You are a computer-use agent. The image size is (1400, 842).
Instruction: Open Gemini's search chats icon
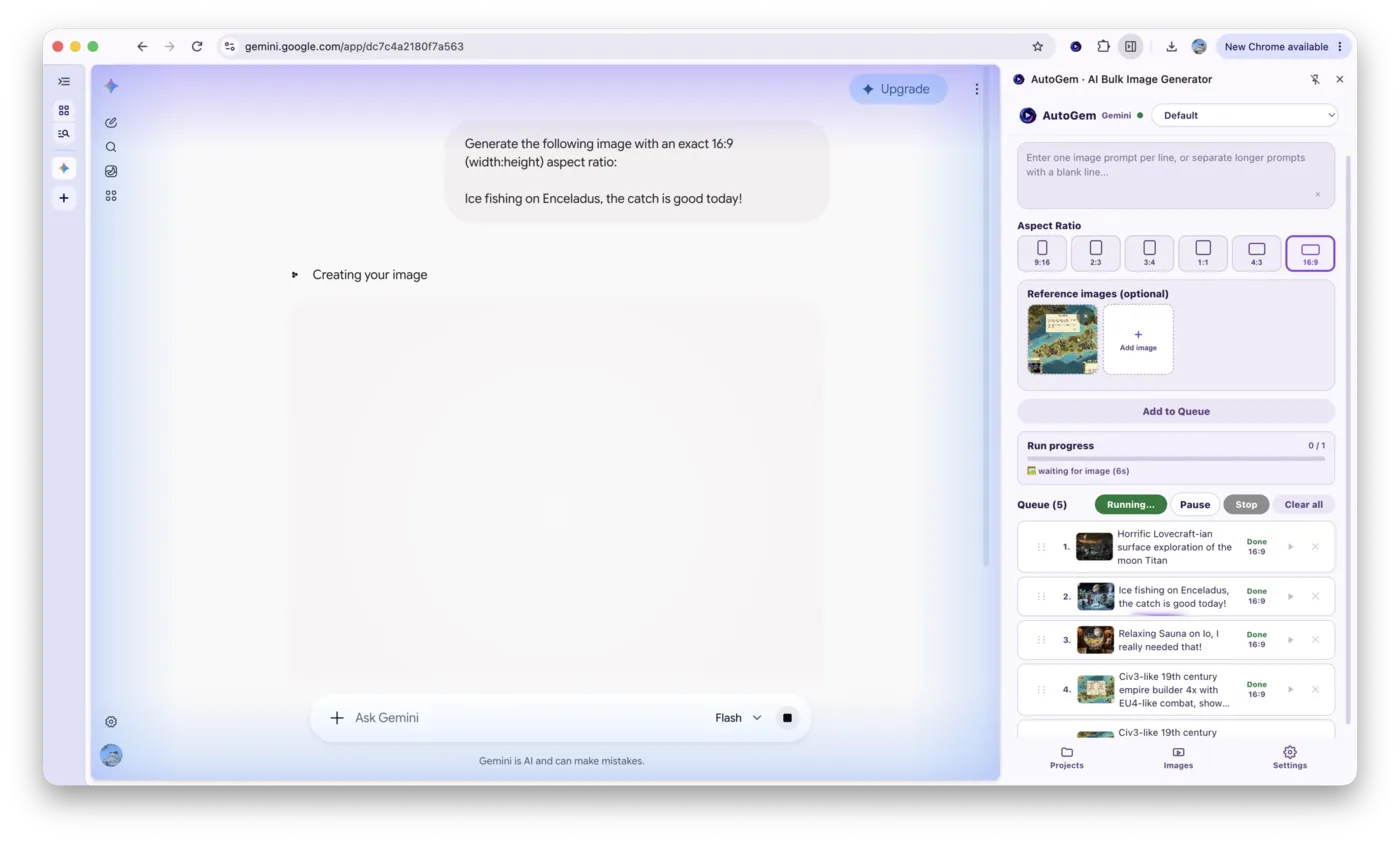tap(111, 147)
